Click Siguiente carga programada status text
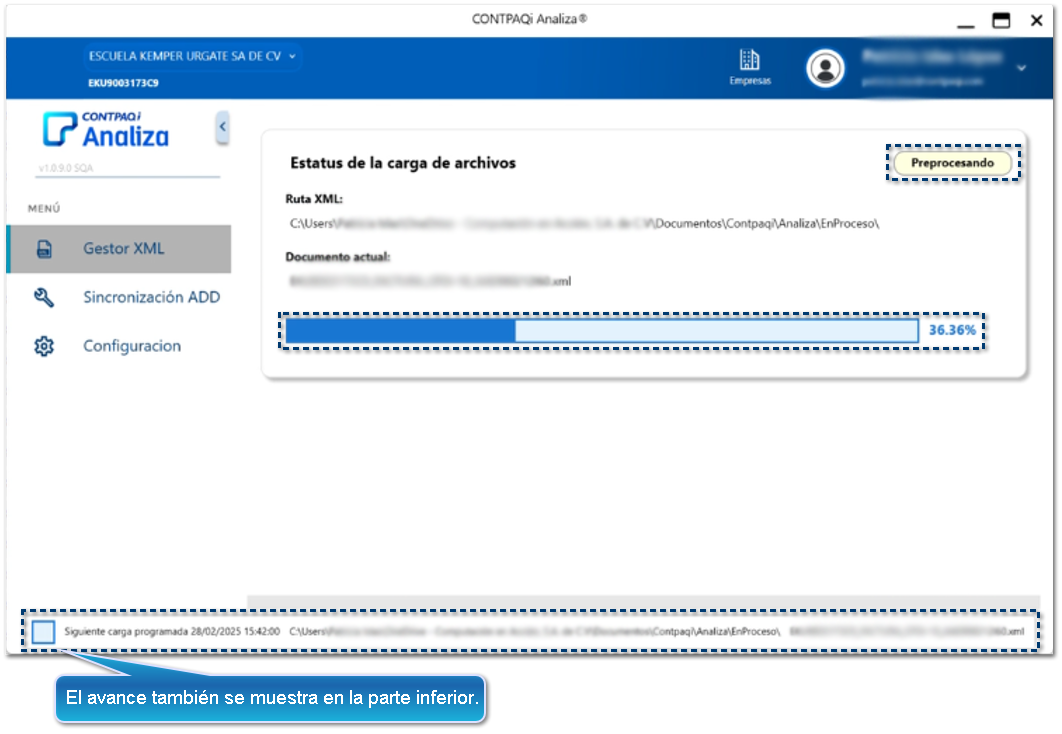The image size is (1062, 734). coord(172,631)
